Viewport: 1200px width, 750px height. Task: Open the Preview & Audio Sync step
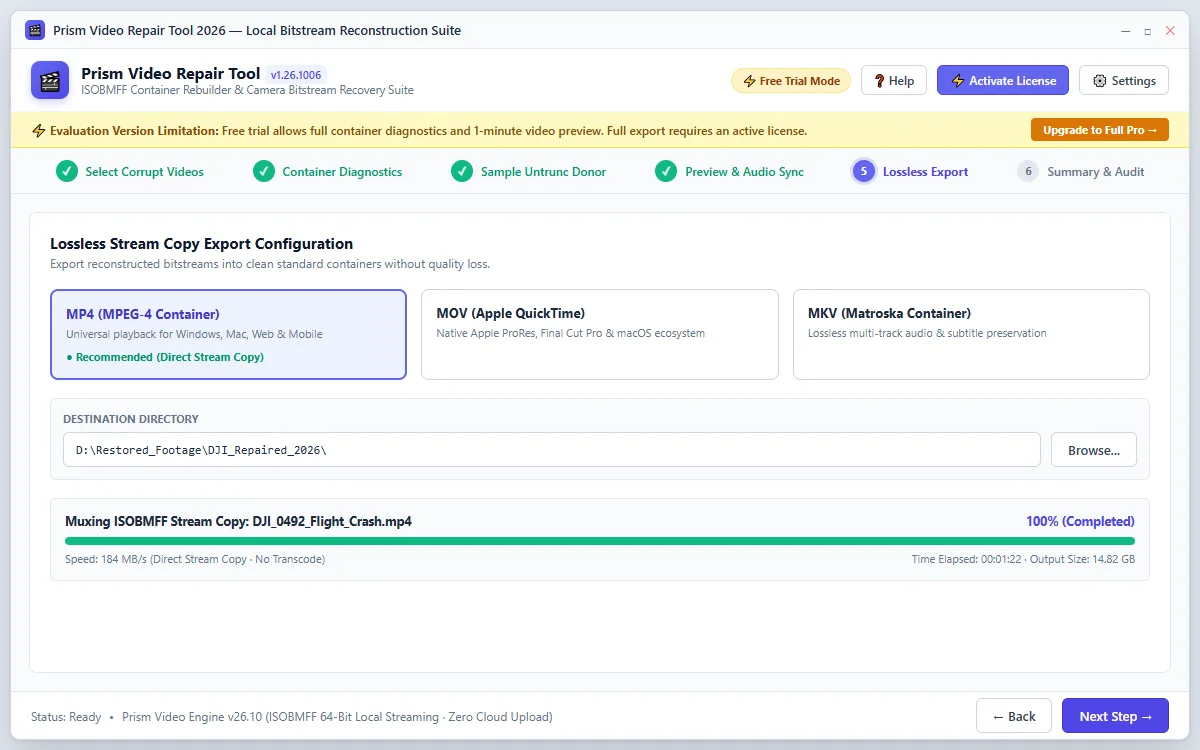pyautogui.click(x=730, y=172)
